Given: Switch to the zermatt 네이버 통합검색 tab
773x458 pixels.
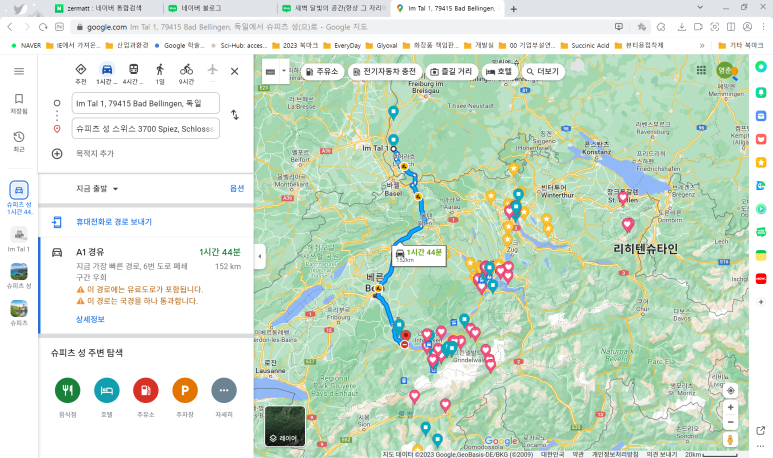Looking at the screenshot, I should (105, 8).
